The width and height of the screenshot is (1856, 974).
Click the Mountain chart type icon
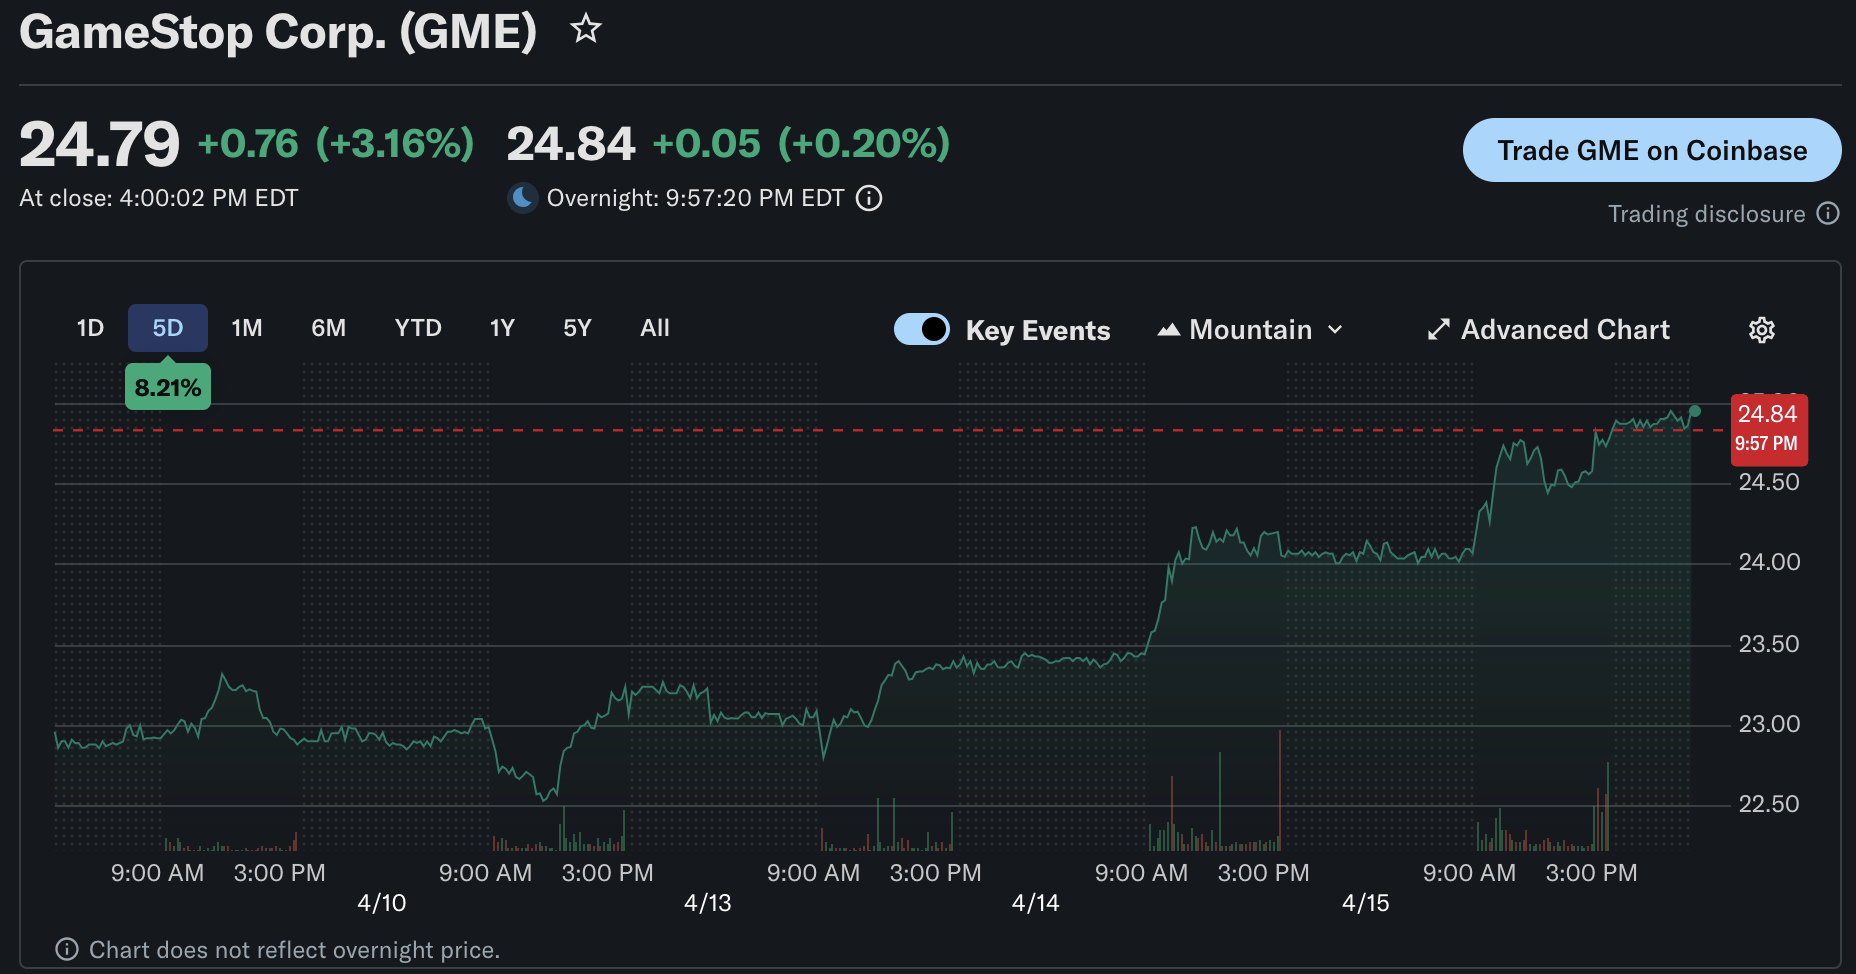click(x=1168, y=330)
